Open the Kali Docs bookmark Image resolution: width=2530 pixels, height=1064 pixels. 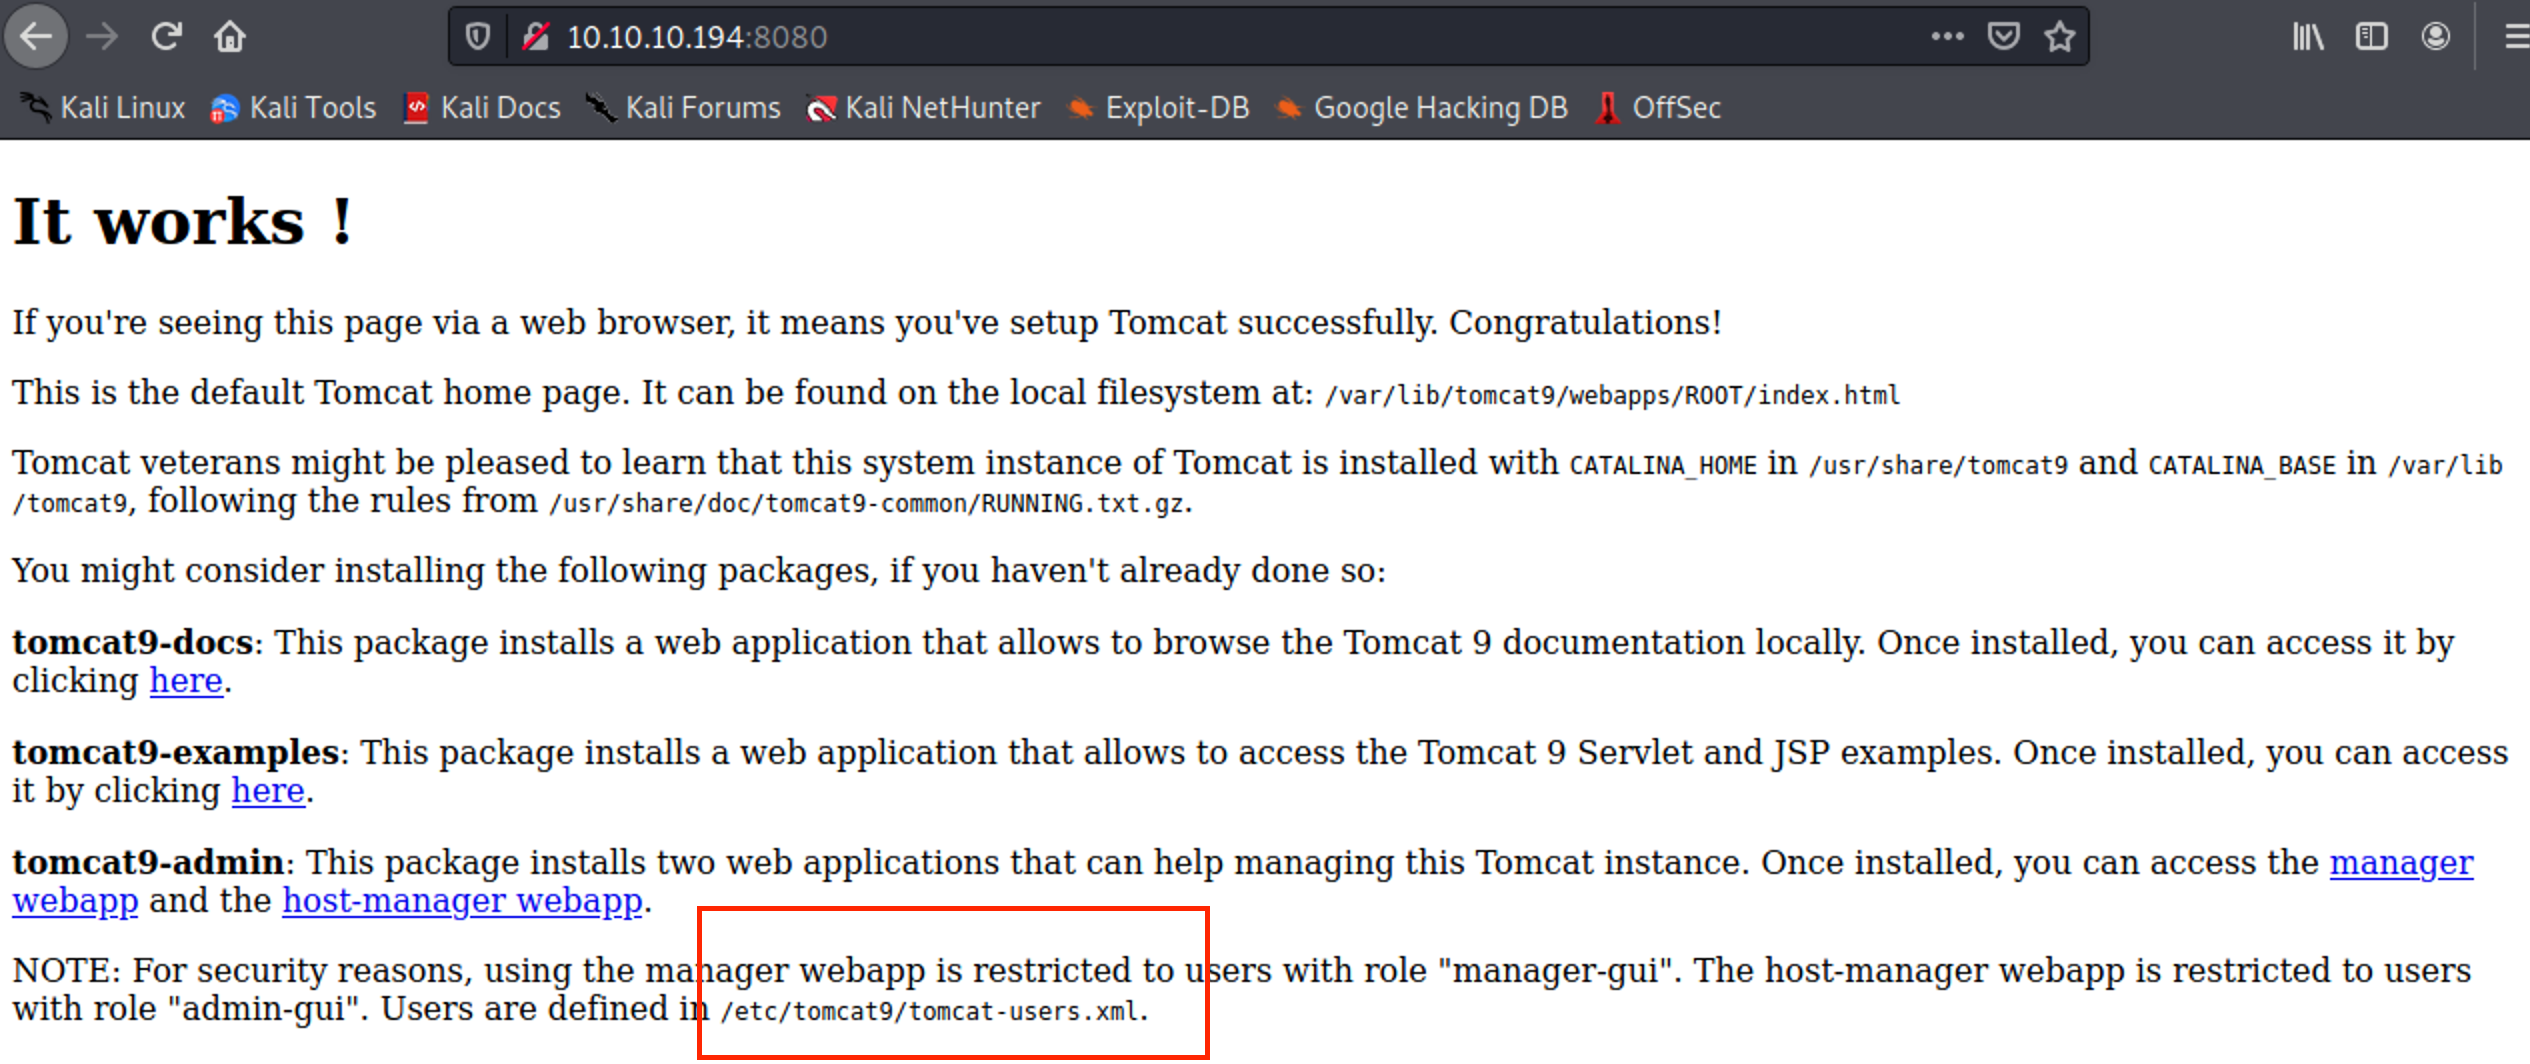(482, 107)
